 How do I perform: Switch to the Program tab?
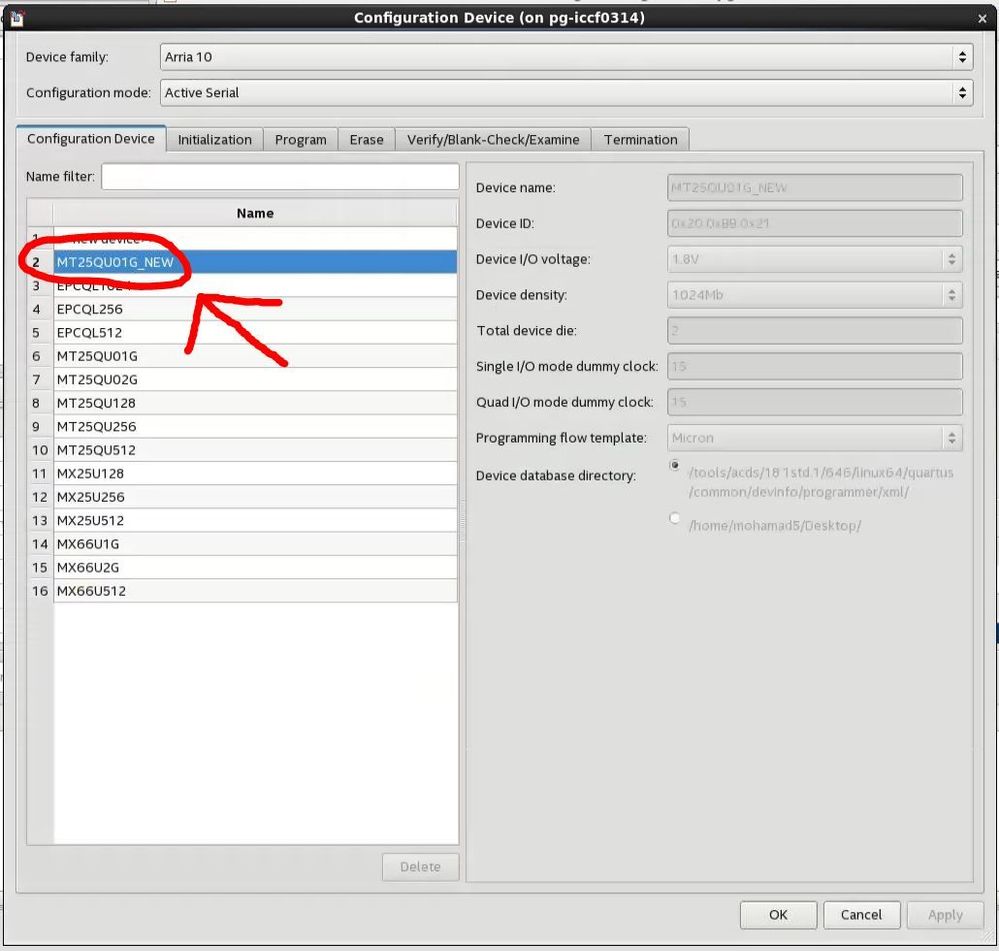point(300,139)
